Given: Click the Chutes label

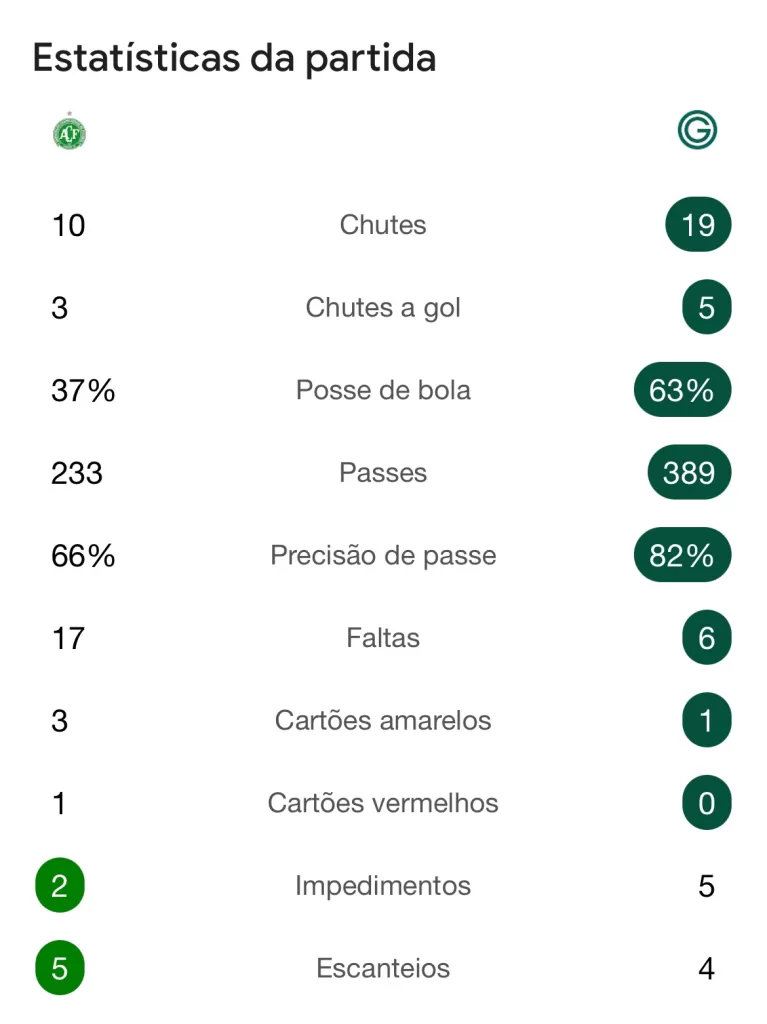Looking at the screenshot, I should 383,225.
